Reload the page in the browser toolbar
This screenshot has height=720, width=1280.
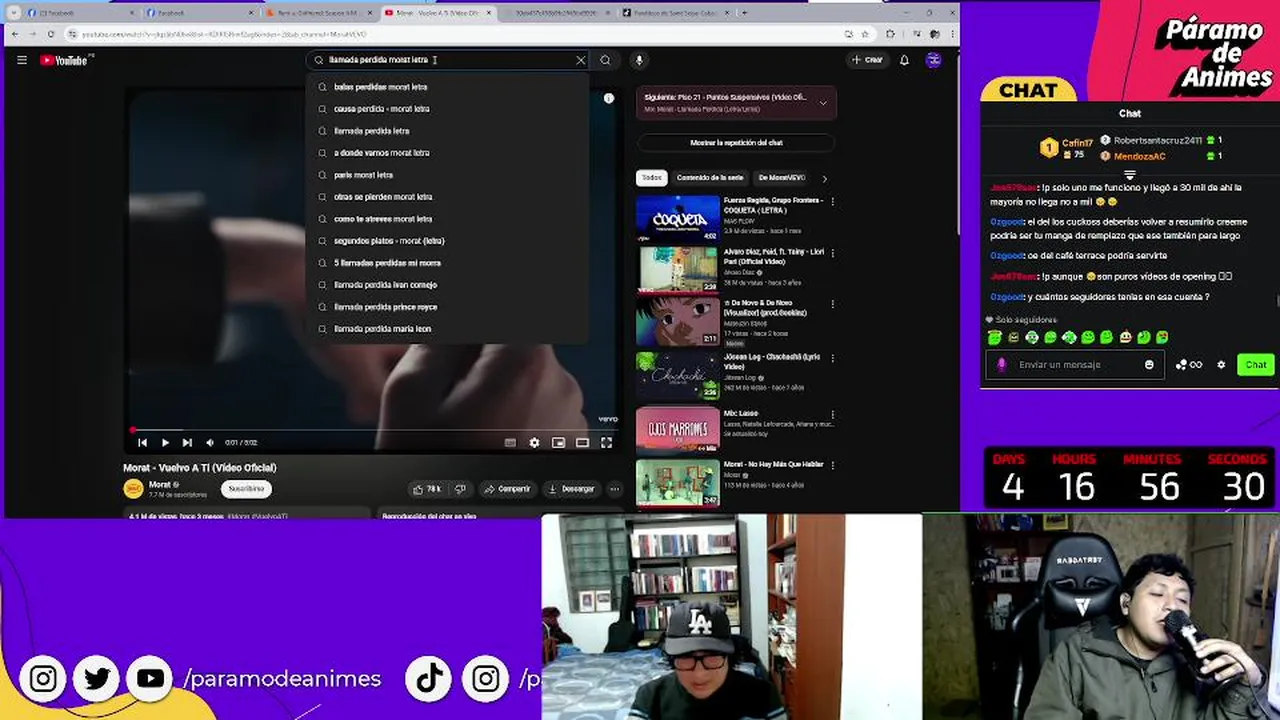[51, 34]
